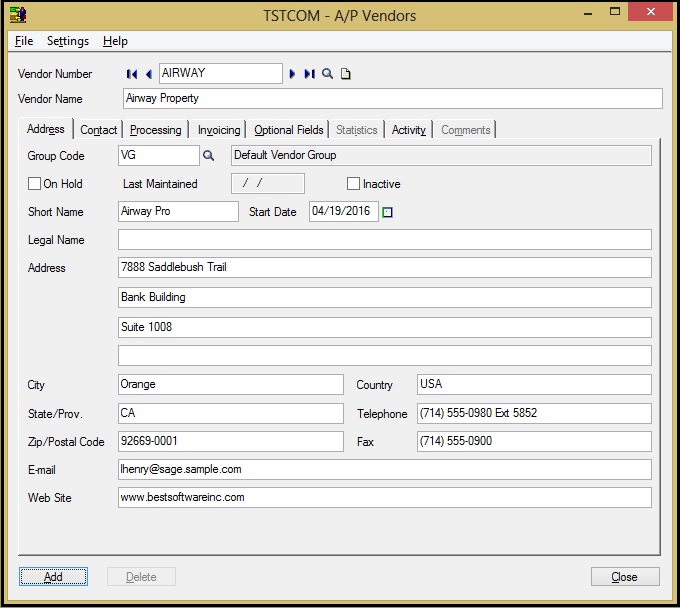
Task: Go to previous vendor record arrow
Action: pyautogui.click(x=149, y=74)
